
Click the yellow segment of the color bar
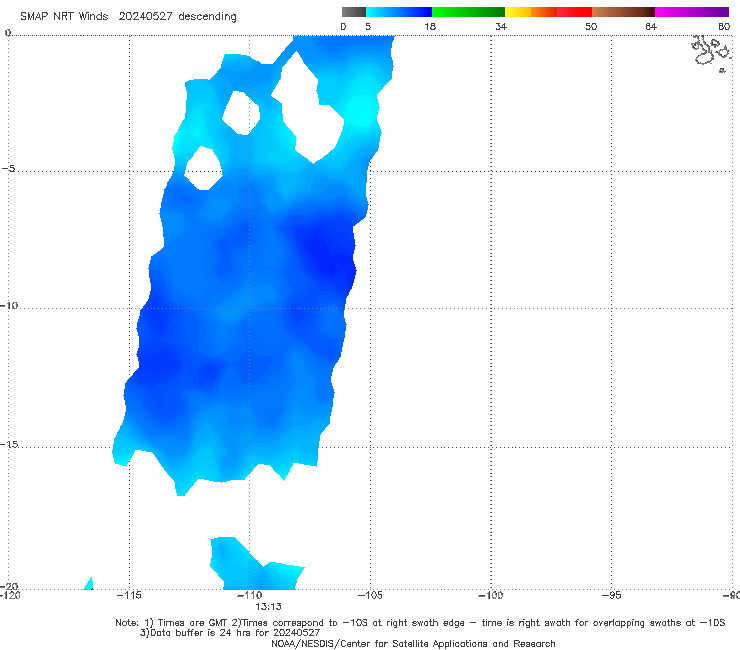(x=518, y=12)
